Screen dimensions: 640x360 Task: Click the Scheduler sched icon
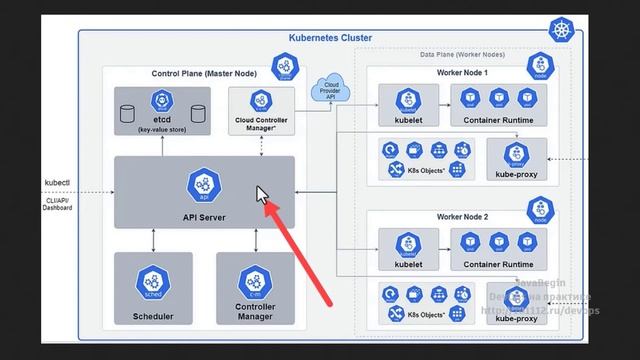point(153,282)
